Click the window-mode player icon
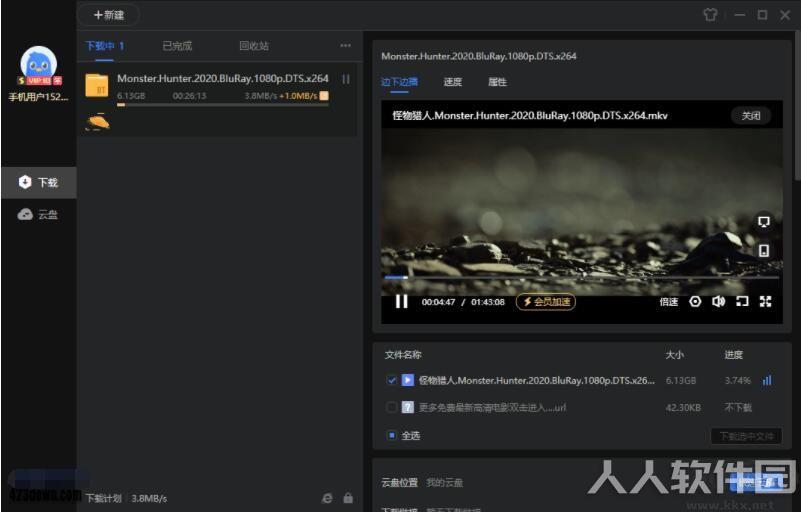Viewport: 801px width, 512px height. click(742, 301)
